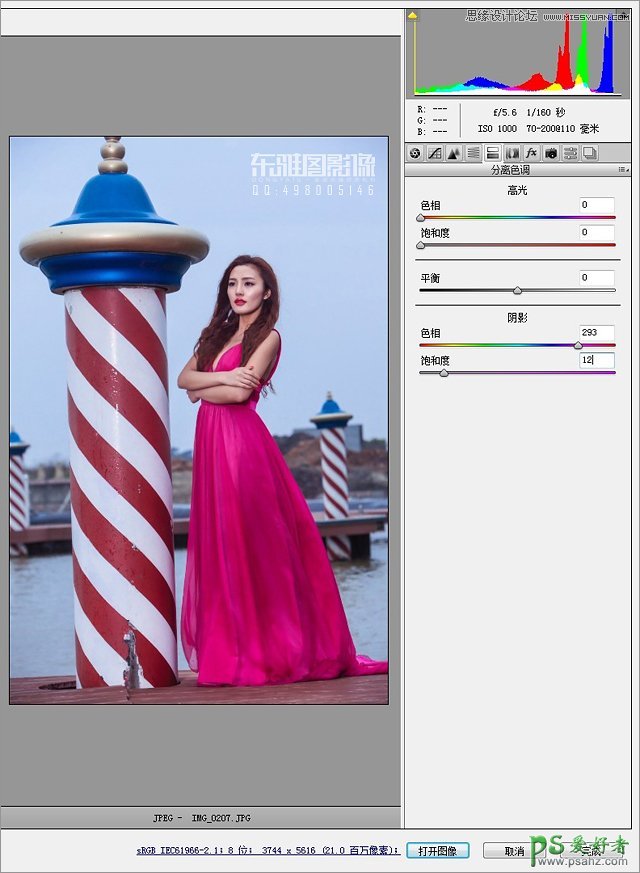Open the 分离色调 panel flyout menu

(622, 170)
